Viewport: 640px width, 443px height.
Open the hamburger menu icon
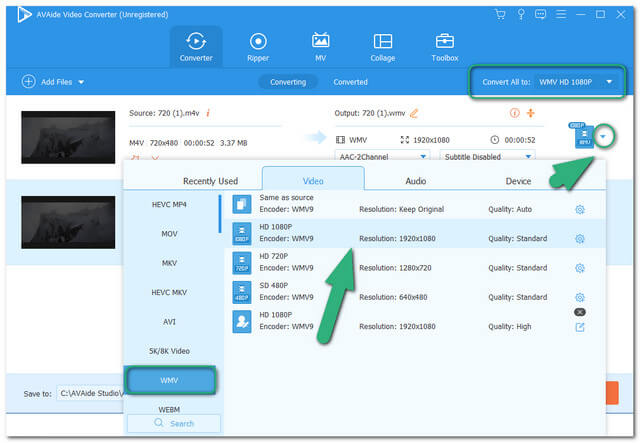561,15
